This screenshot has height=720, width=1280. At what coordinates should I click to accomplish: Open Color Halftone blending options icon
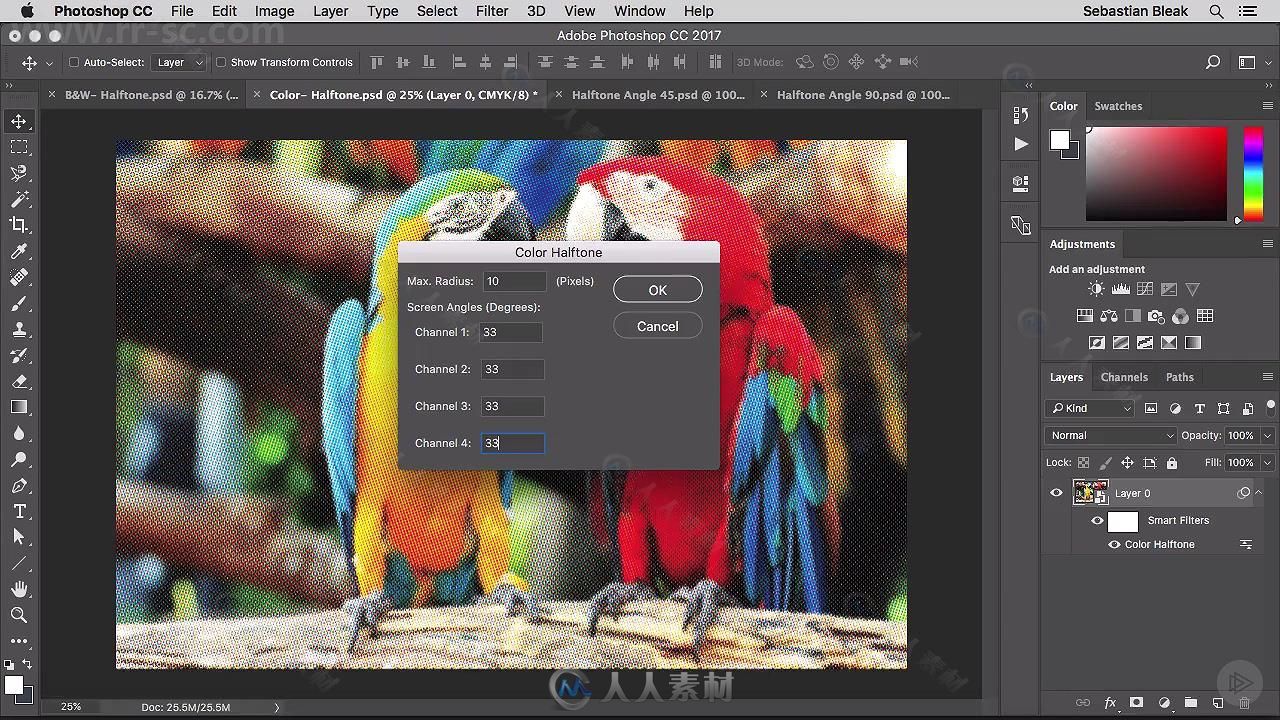coord(1246,545)
